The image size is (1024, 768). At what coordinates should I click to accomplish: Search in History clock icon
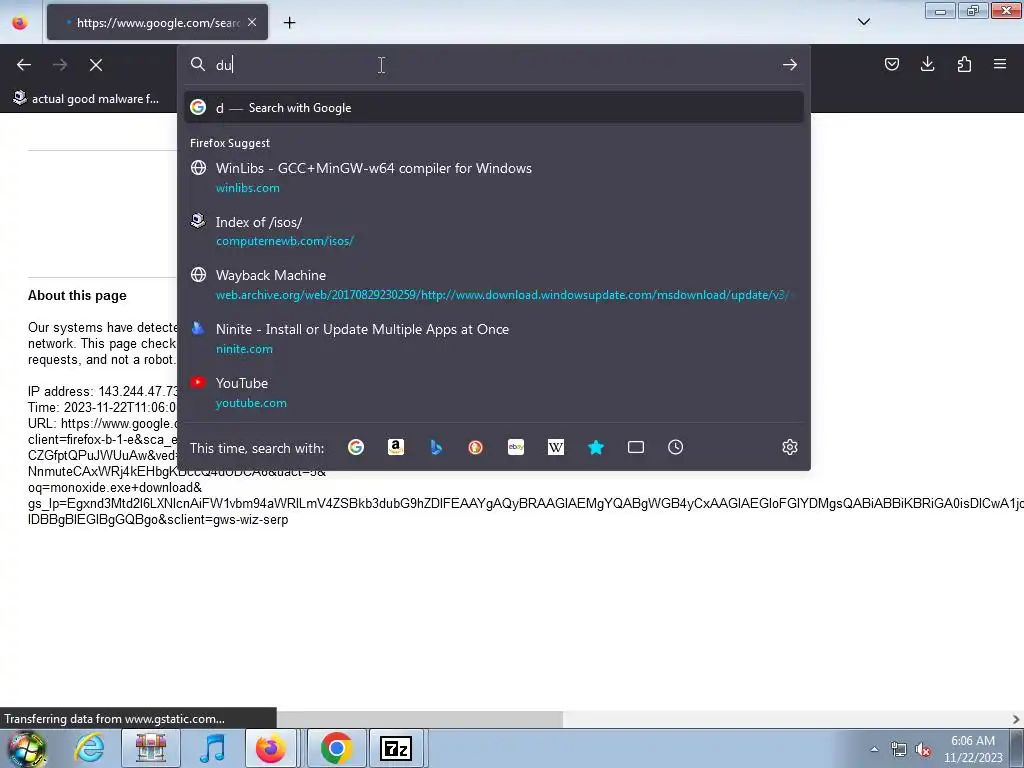(675, 447)
